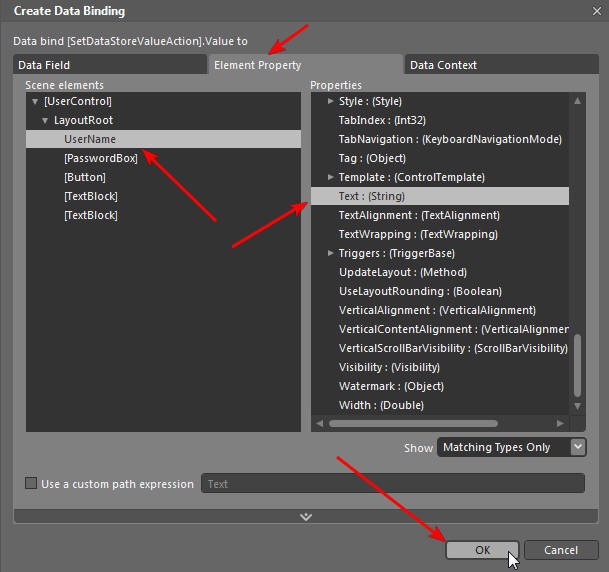The image size is (609, 572).
Task: Select Text : (String) property
Action: click(x=440, y=196)
